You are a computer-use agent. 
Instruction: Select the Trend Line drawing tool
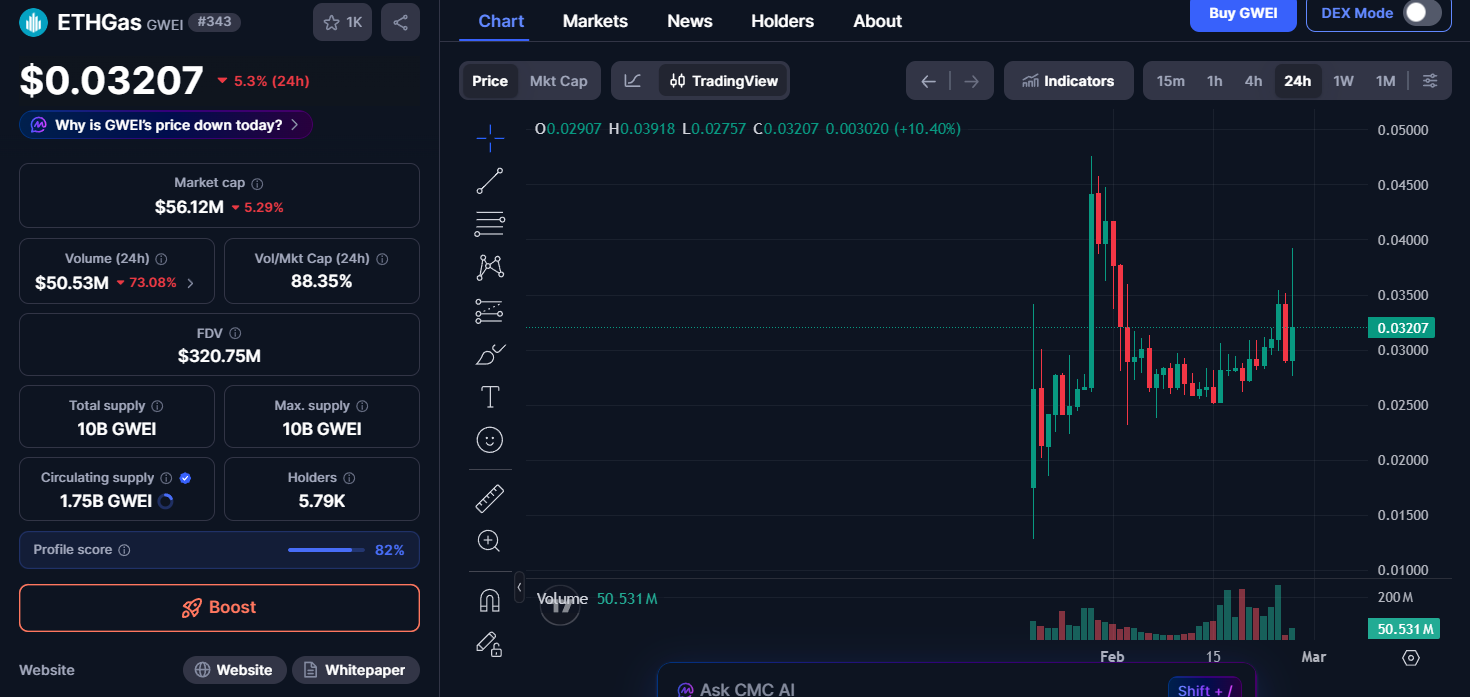coord(490,181)
